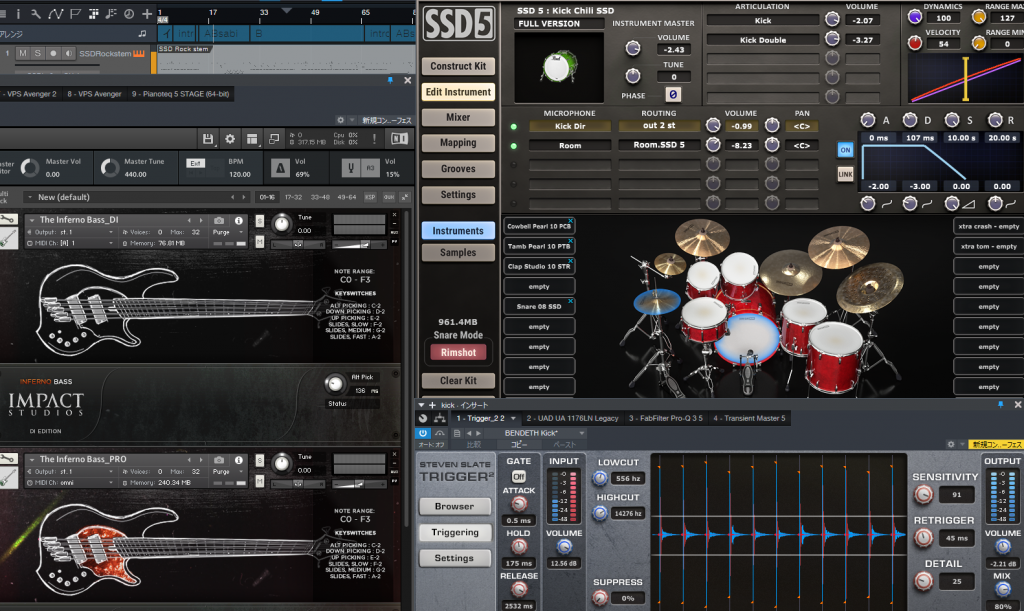1024x611 pixels.
Task: Open the BENDETH Kick preset dropdown
Action: 536,433
